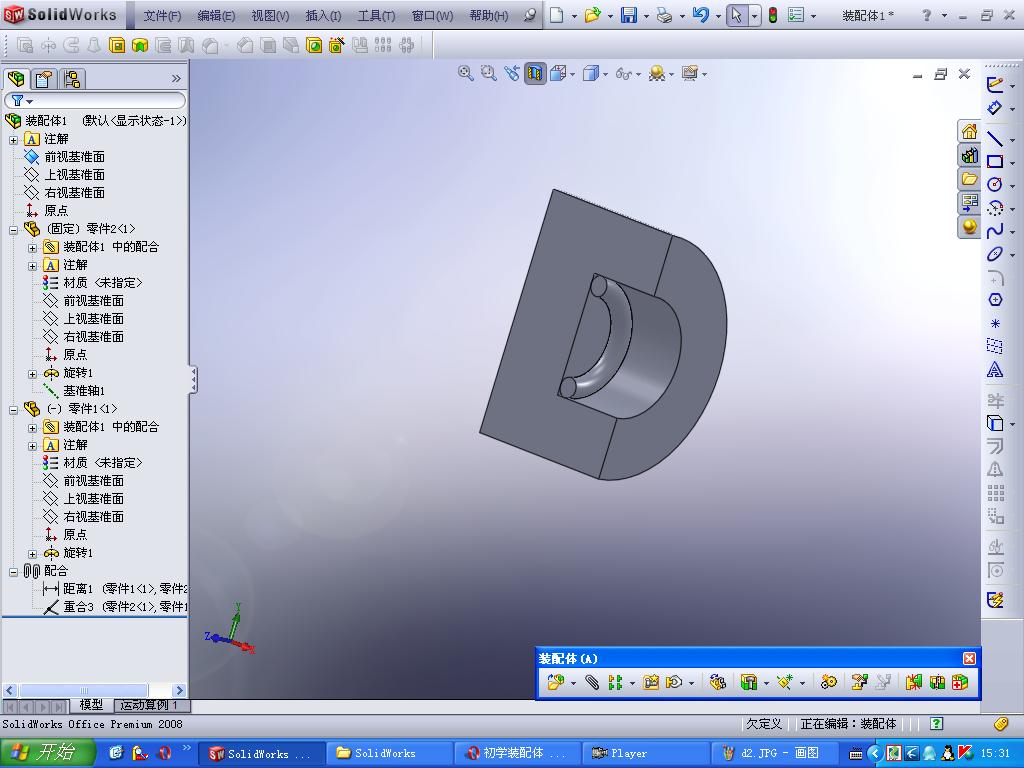Open SolidWorks Resources house tab
This screenshot has width=1024, height=768.
pyautogui.click(x=969, y=132)
